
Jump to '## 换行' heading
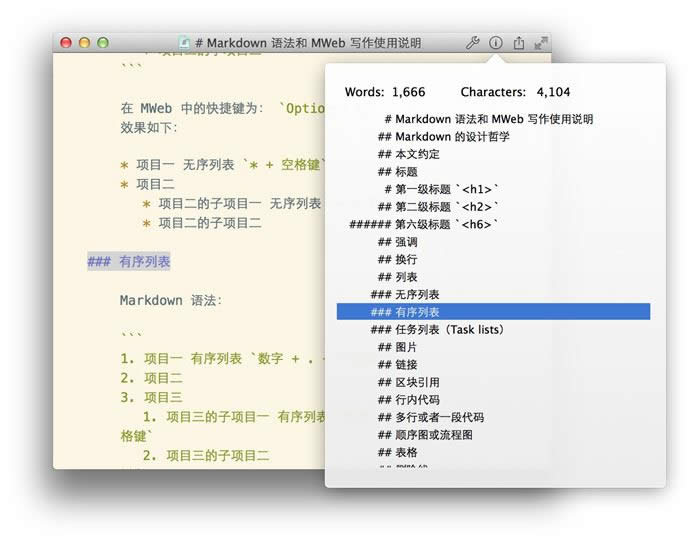pyautogui.click(x=397, y=259)
